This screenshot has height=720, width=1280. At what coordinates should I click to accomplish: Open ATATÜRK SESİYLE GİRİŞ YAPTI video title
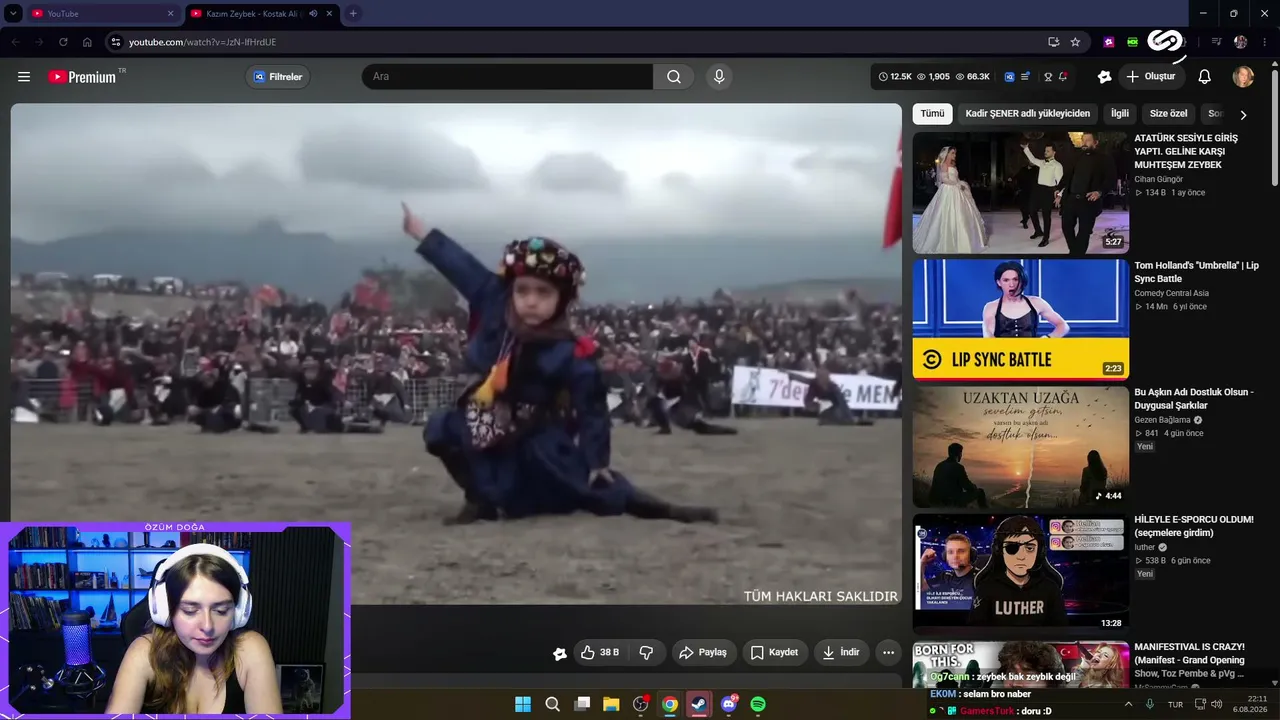coord(1186,152)
